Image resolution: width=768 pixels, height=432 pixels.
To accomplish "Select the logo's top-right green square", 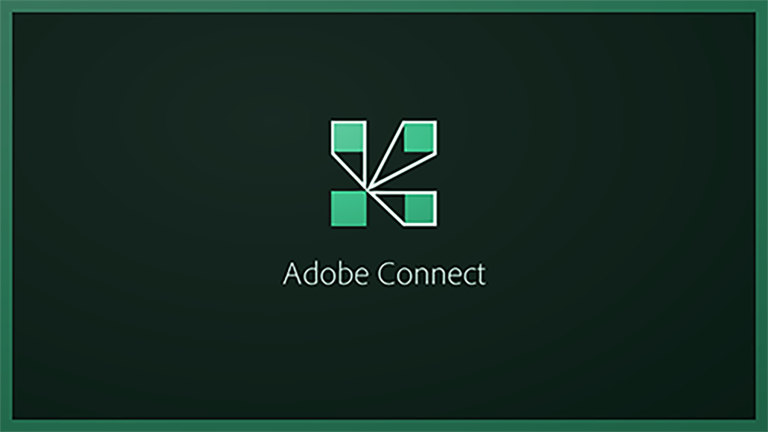I will pos(419,138).
